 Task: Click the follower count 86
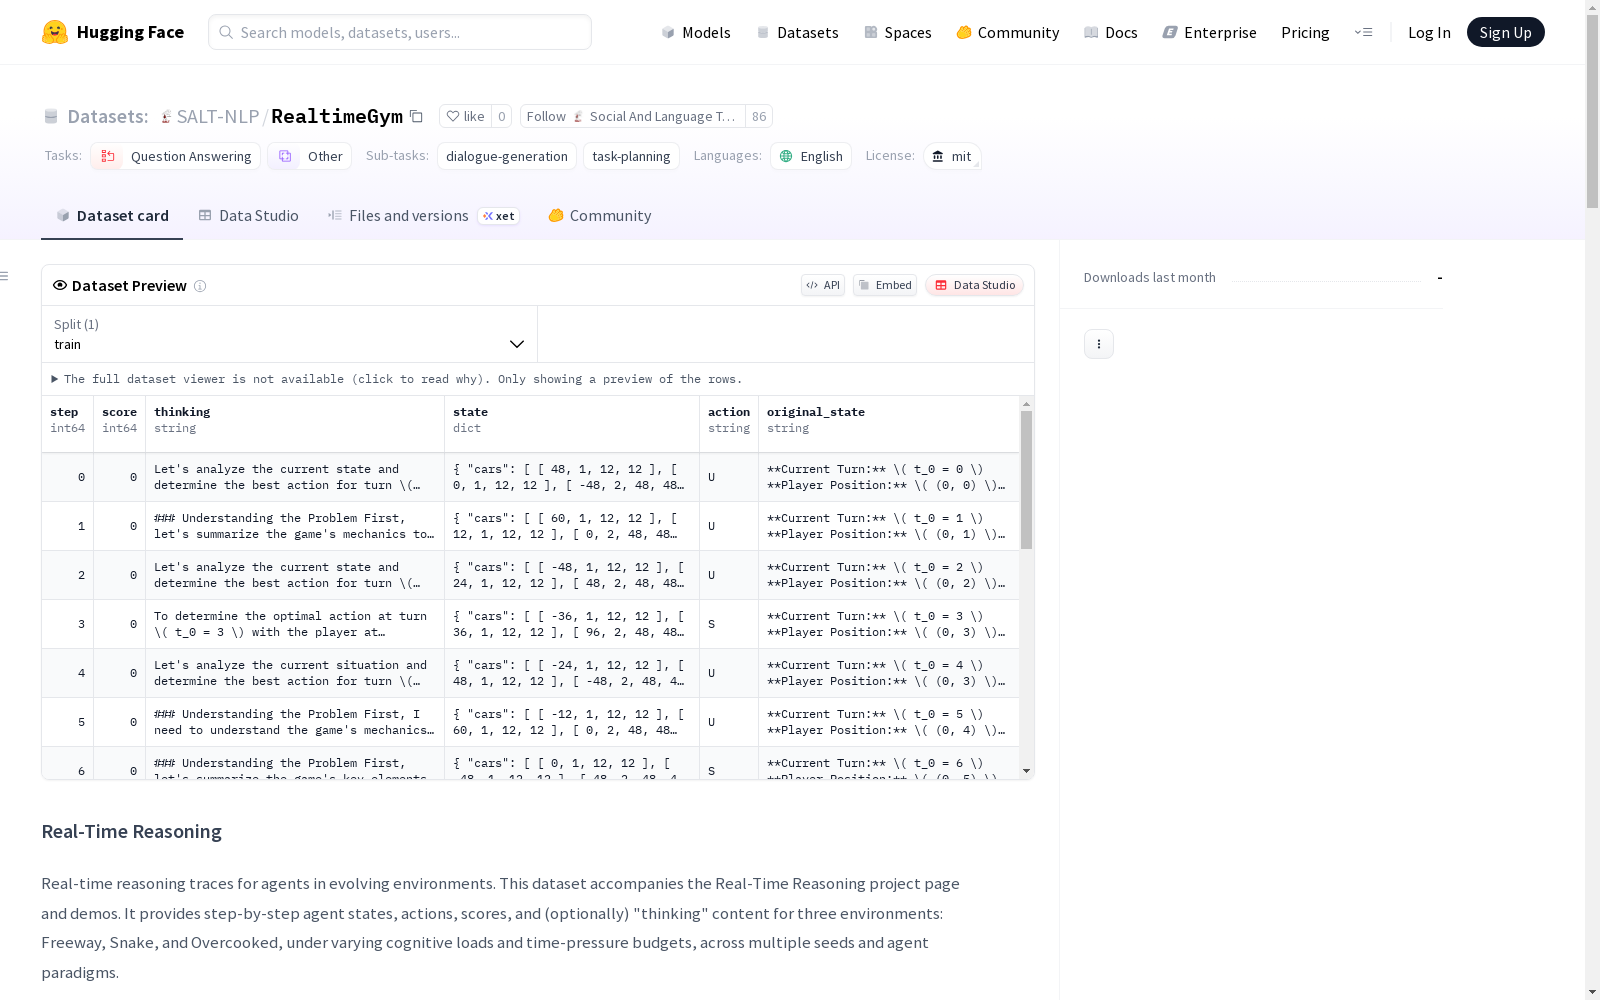pos(759,116)
